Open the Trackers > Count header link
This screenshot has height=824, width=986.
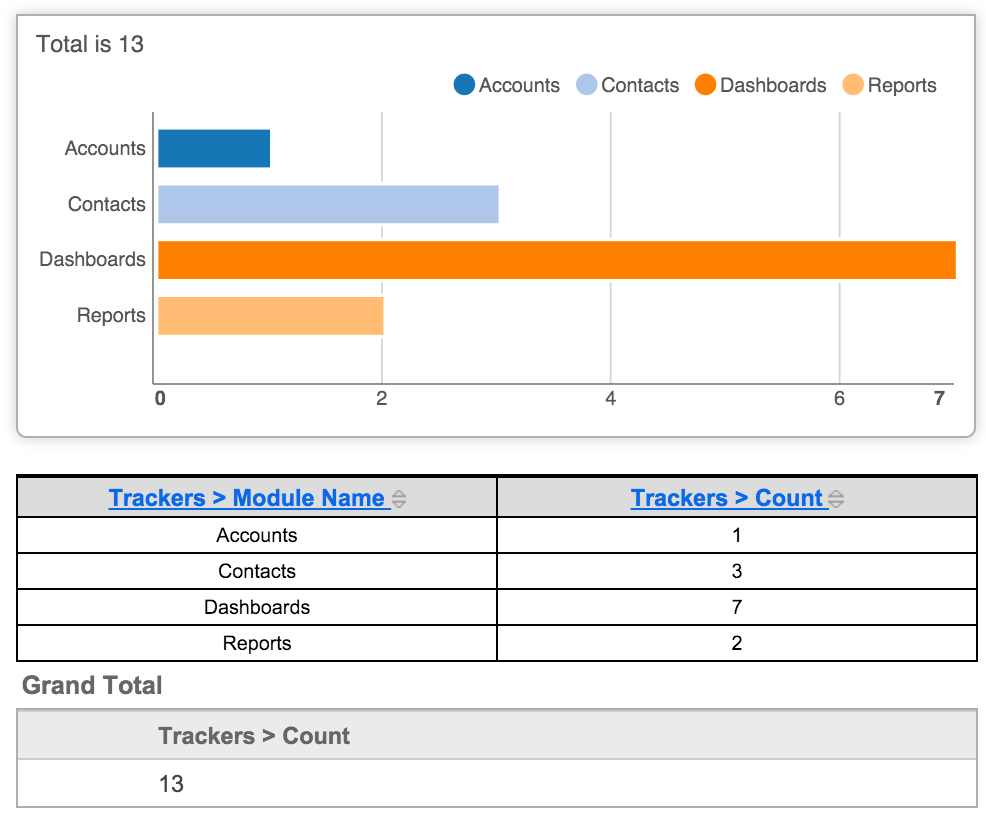click(728, 498)
